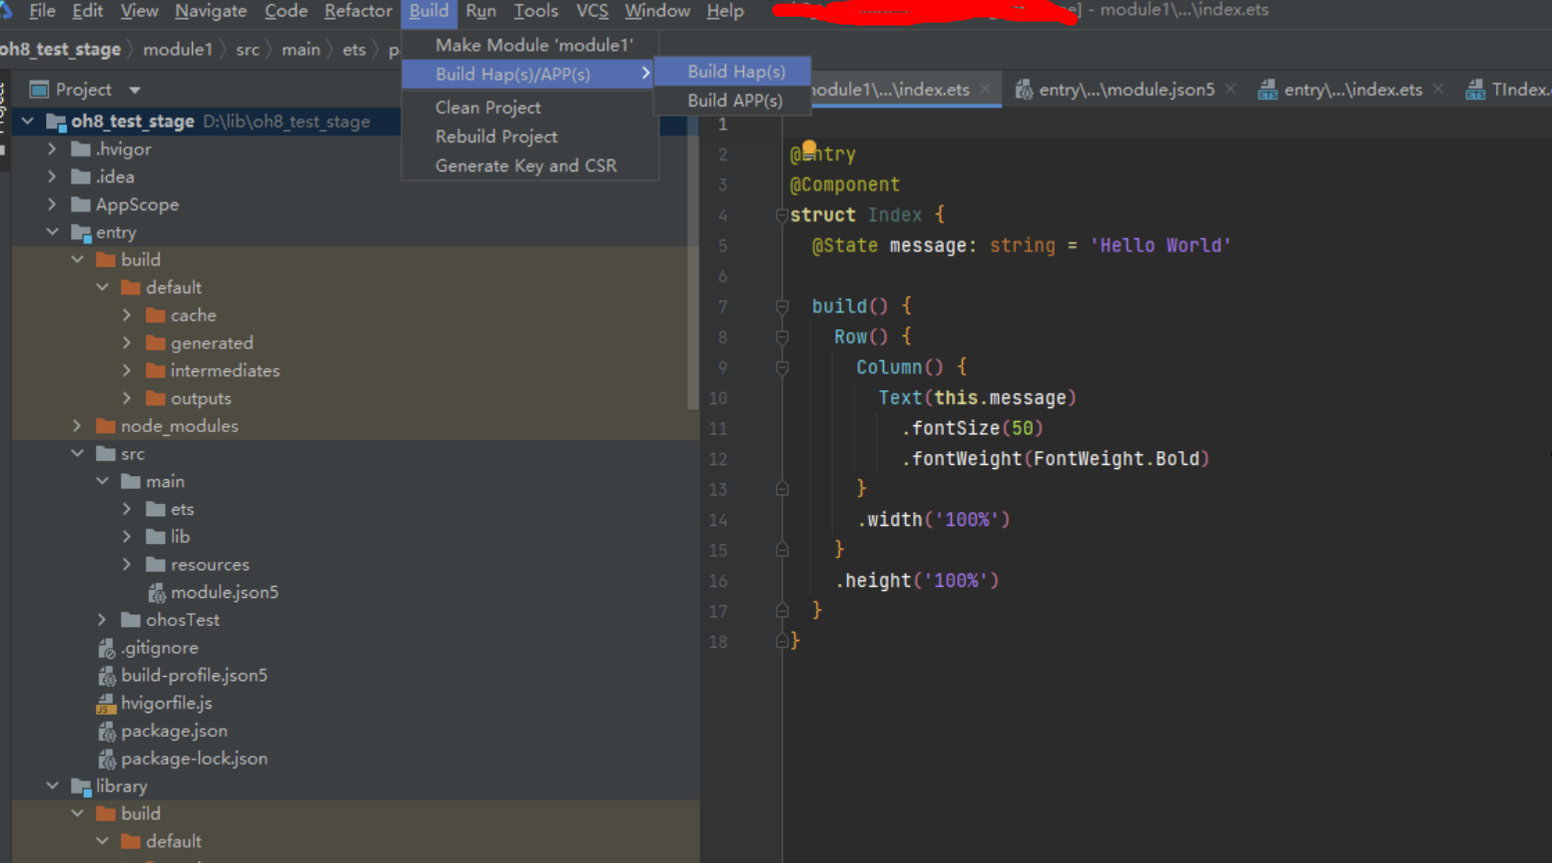Switch to entry module.json5 editor tab

coord(1125,90)
